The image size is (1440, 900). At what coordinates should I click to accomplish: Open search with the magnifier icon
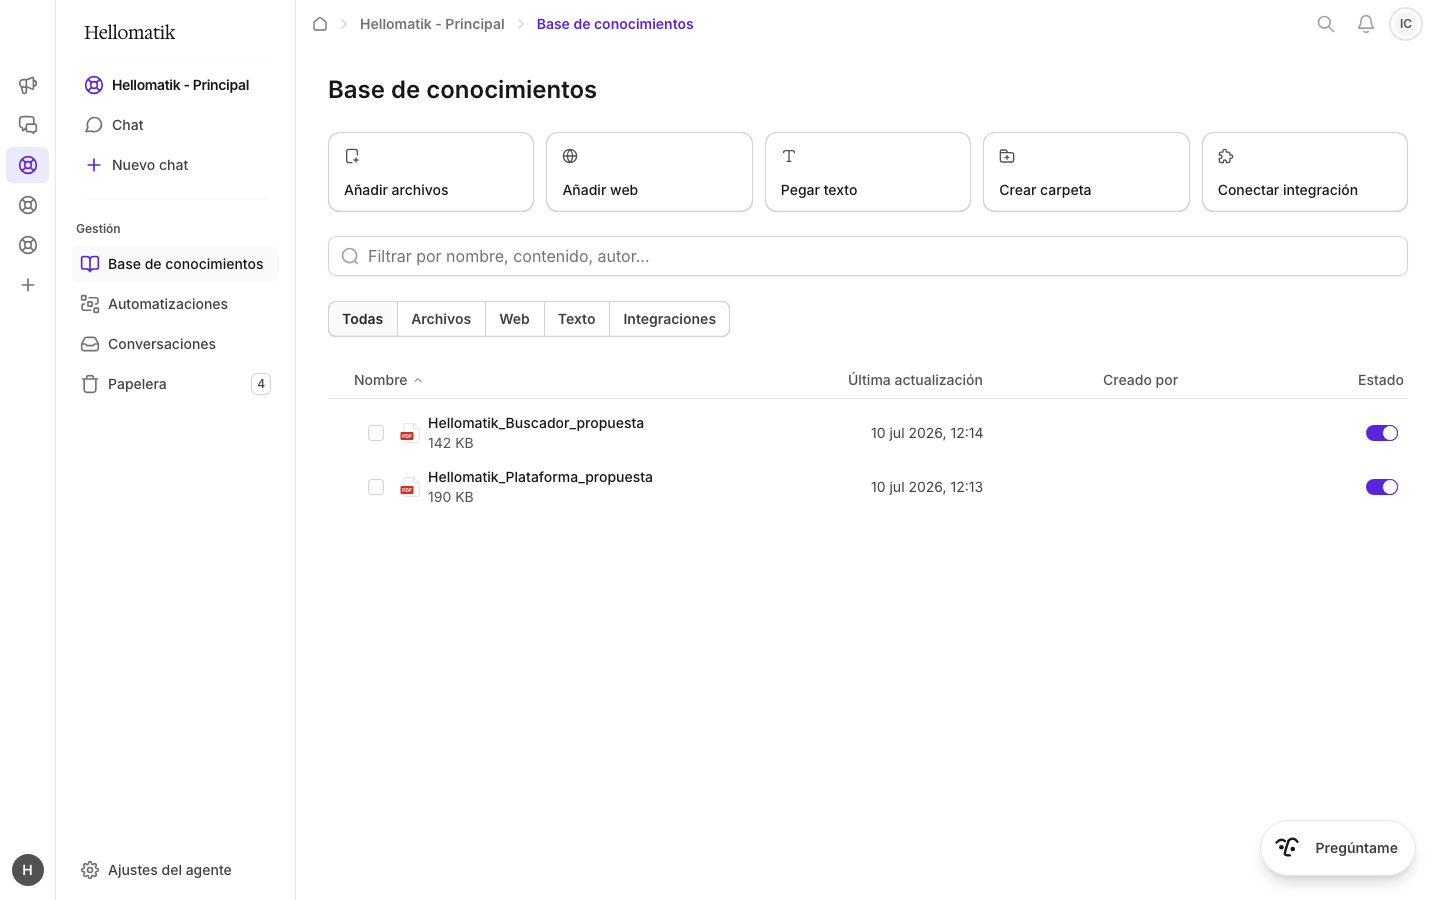pos(1326,24)
